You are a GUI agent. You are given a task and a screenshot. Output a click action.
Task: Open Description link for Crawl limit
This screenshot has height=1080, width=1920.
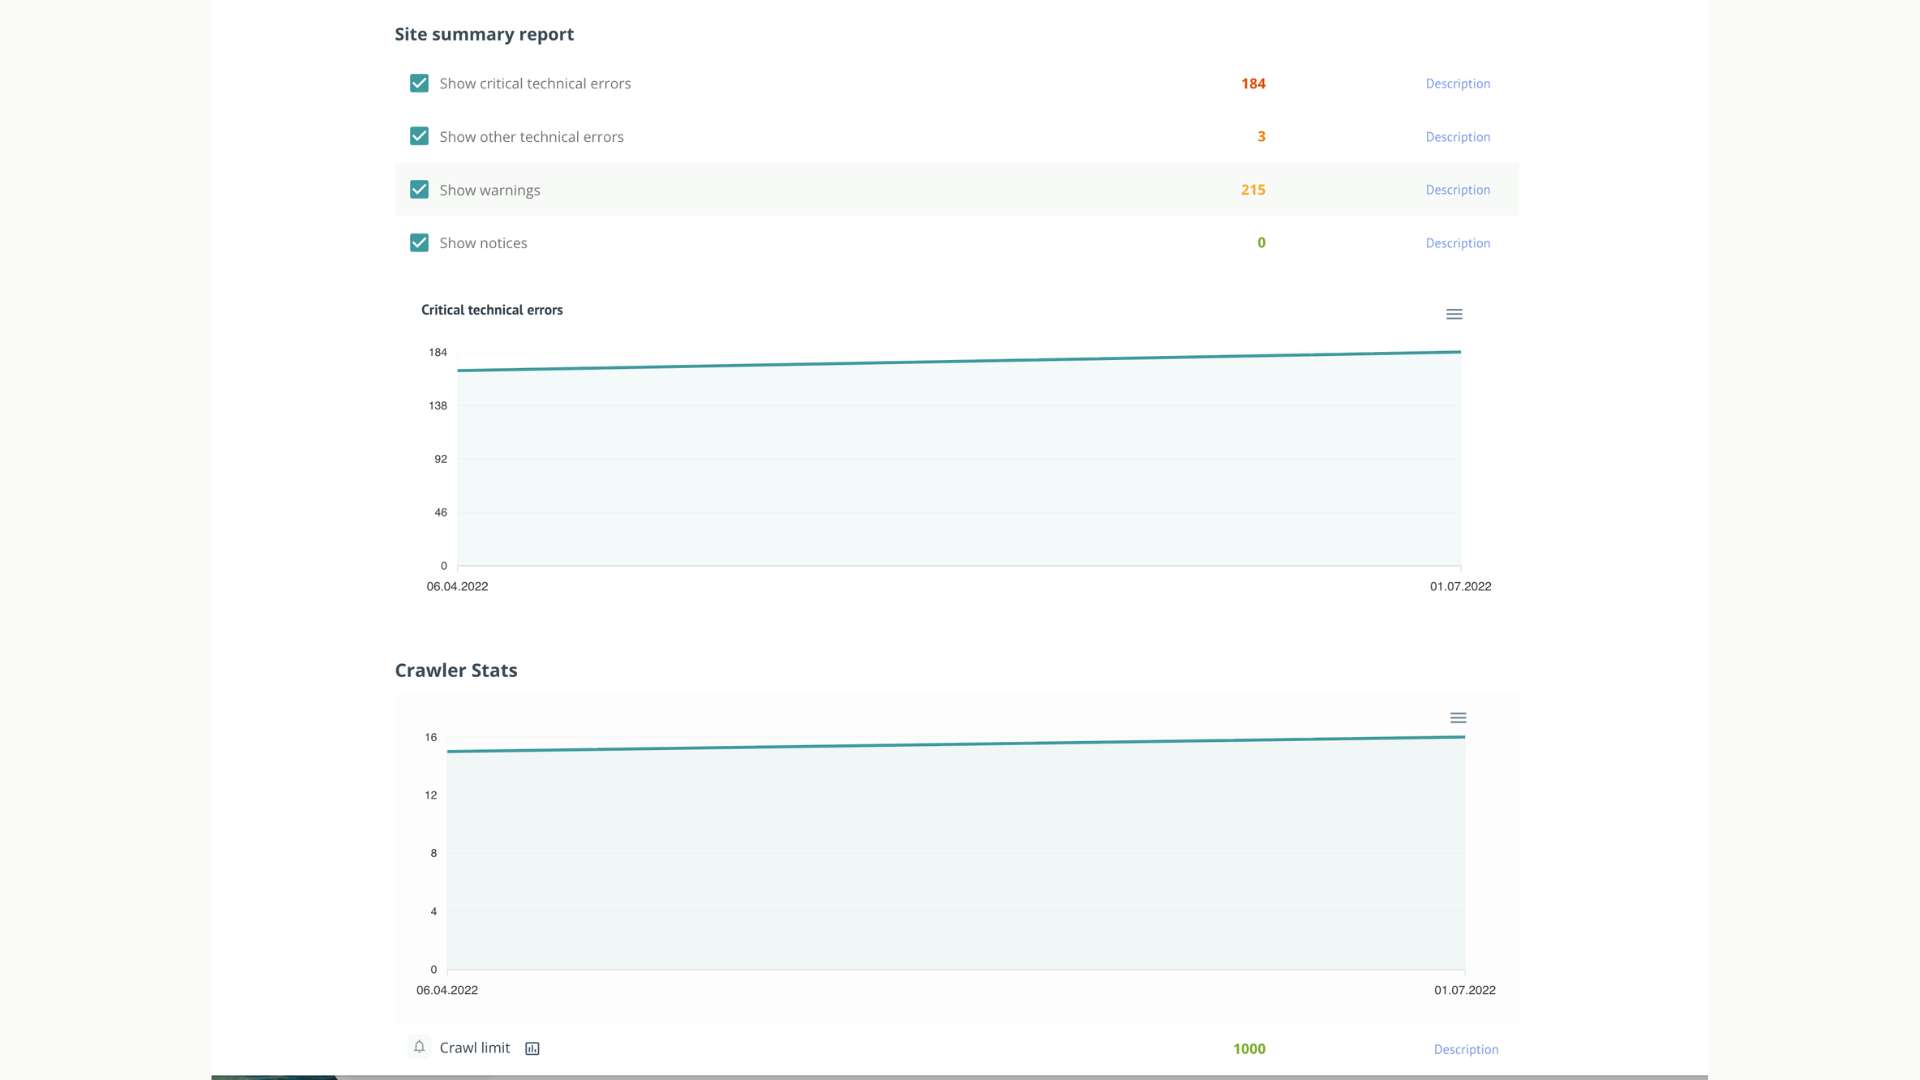pyautogui.click(x=1466, y=1049)
